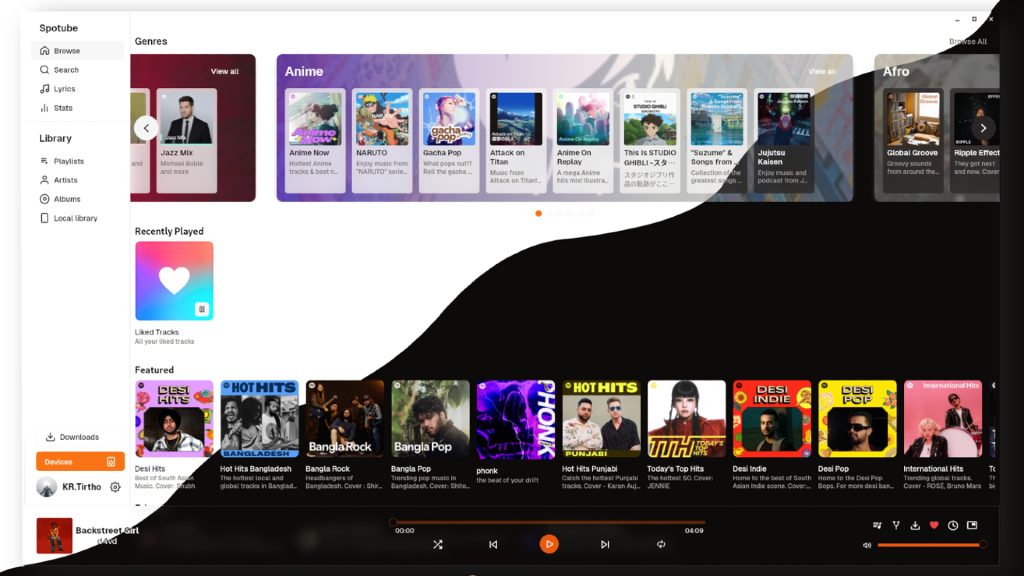Viewport: 1024px width, 576px height.
Task: Toggle repeat mode
Action: coord(660,544)
